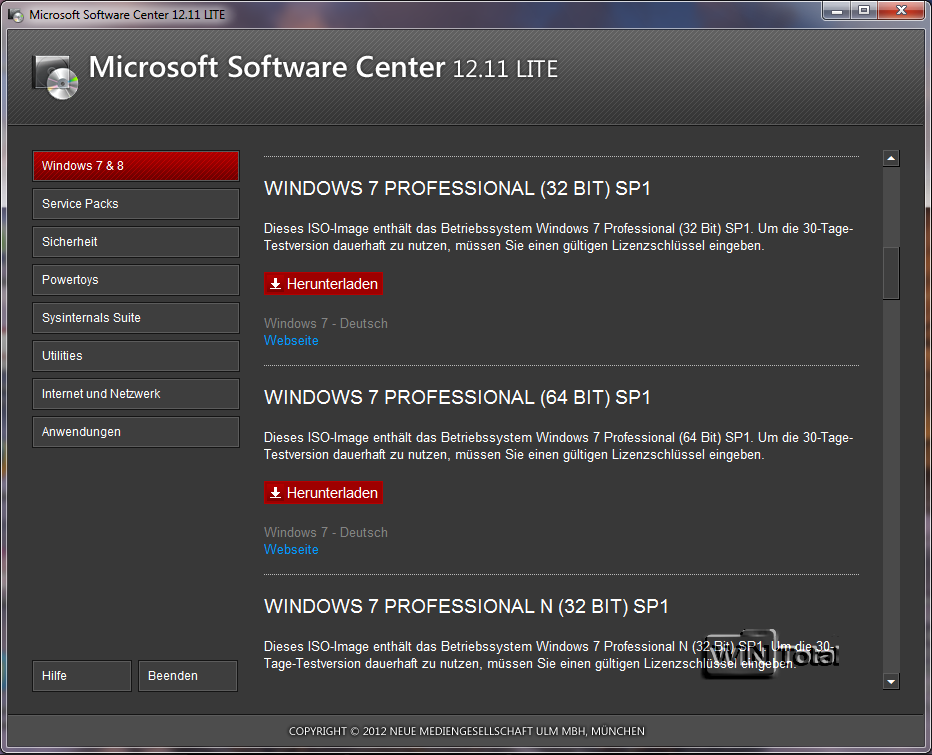Open the Windows 7 & 8 category
The width and height of the screenshot is (932, 755).
136,166
